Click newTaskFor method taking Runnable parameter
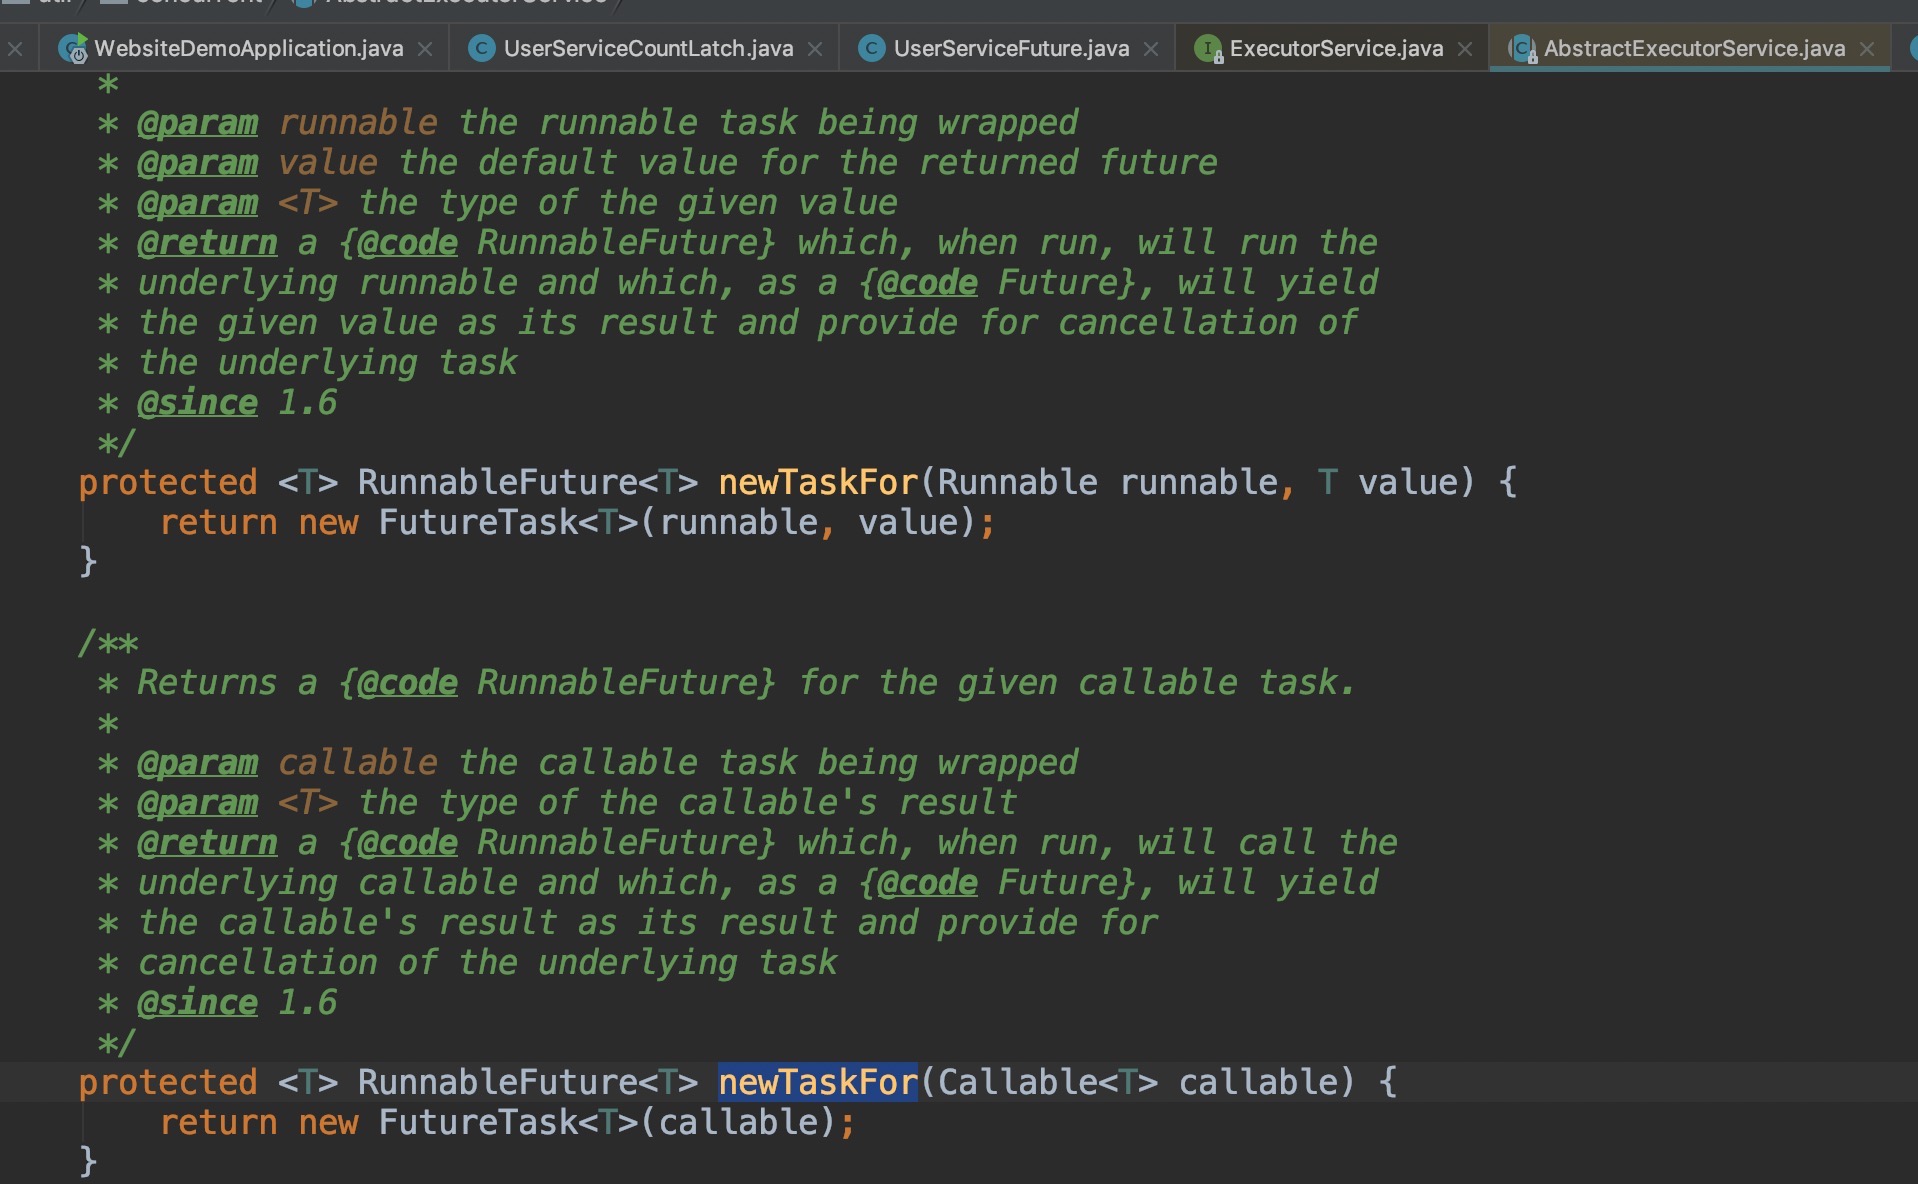The width and height of the screenshot is (1918, 1184). point(817,482)
